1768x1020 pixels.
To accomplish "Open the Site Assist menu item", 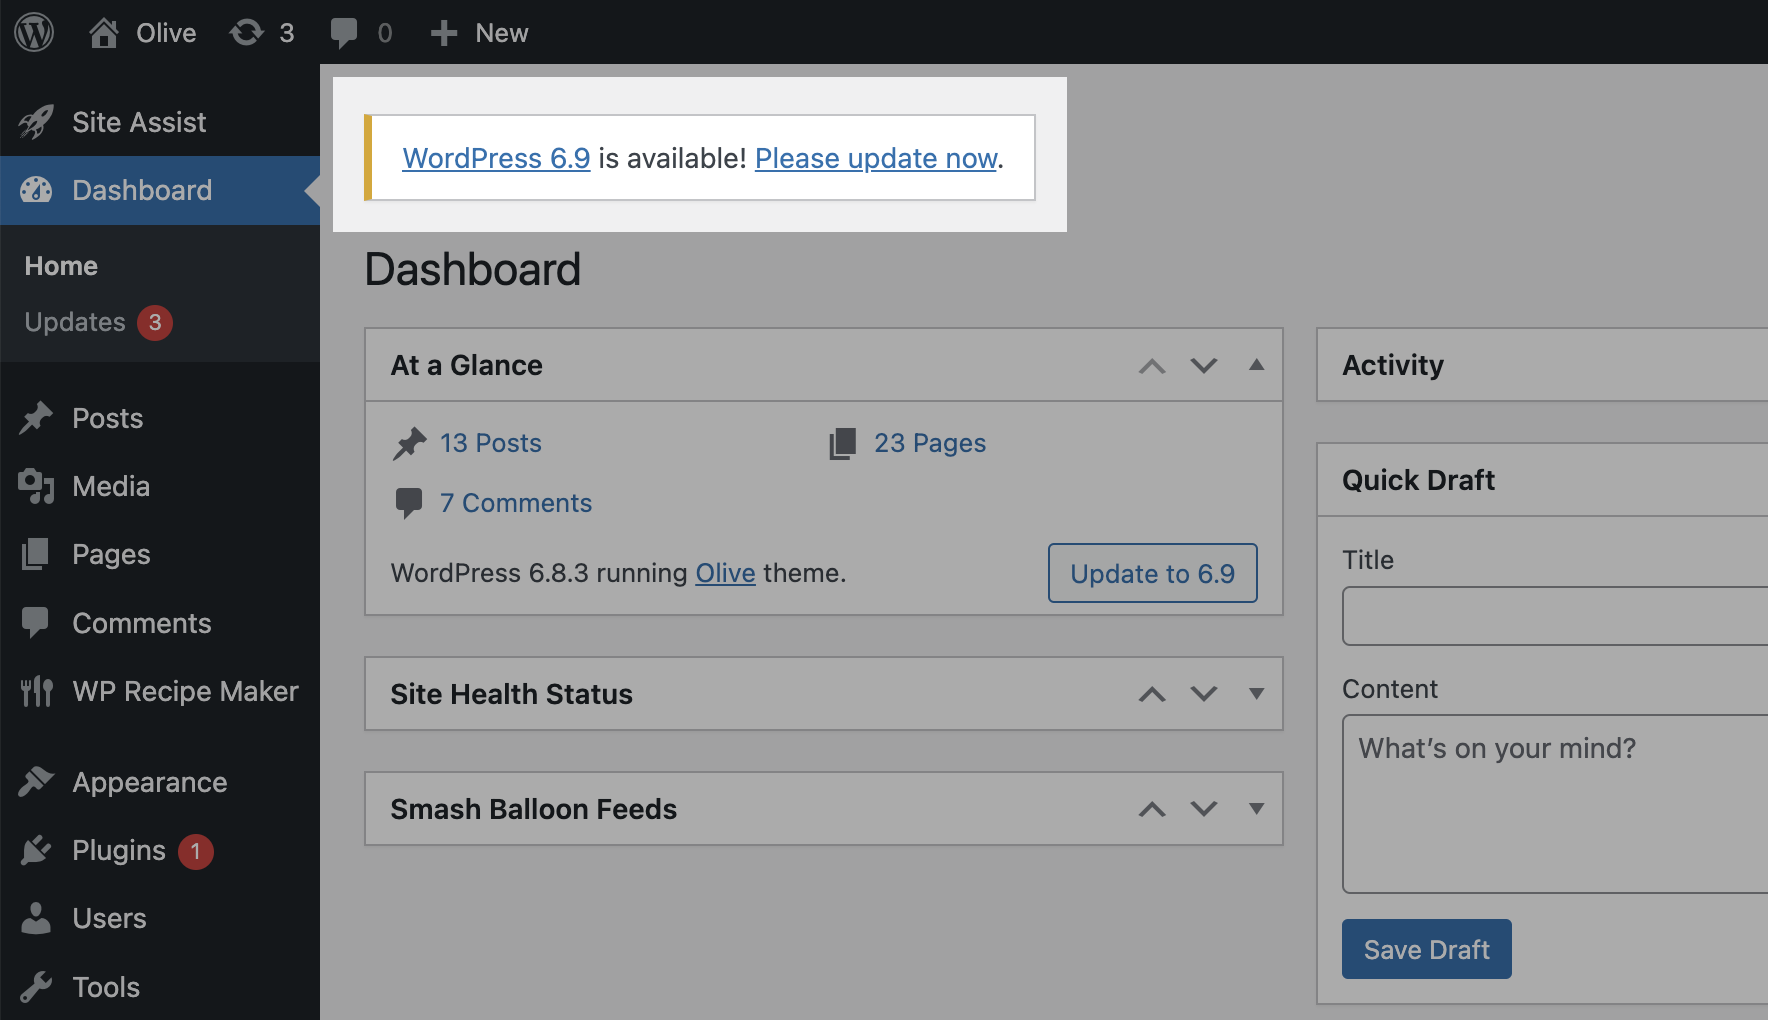I will (x=160, y=122).
